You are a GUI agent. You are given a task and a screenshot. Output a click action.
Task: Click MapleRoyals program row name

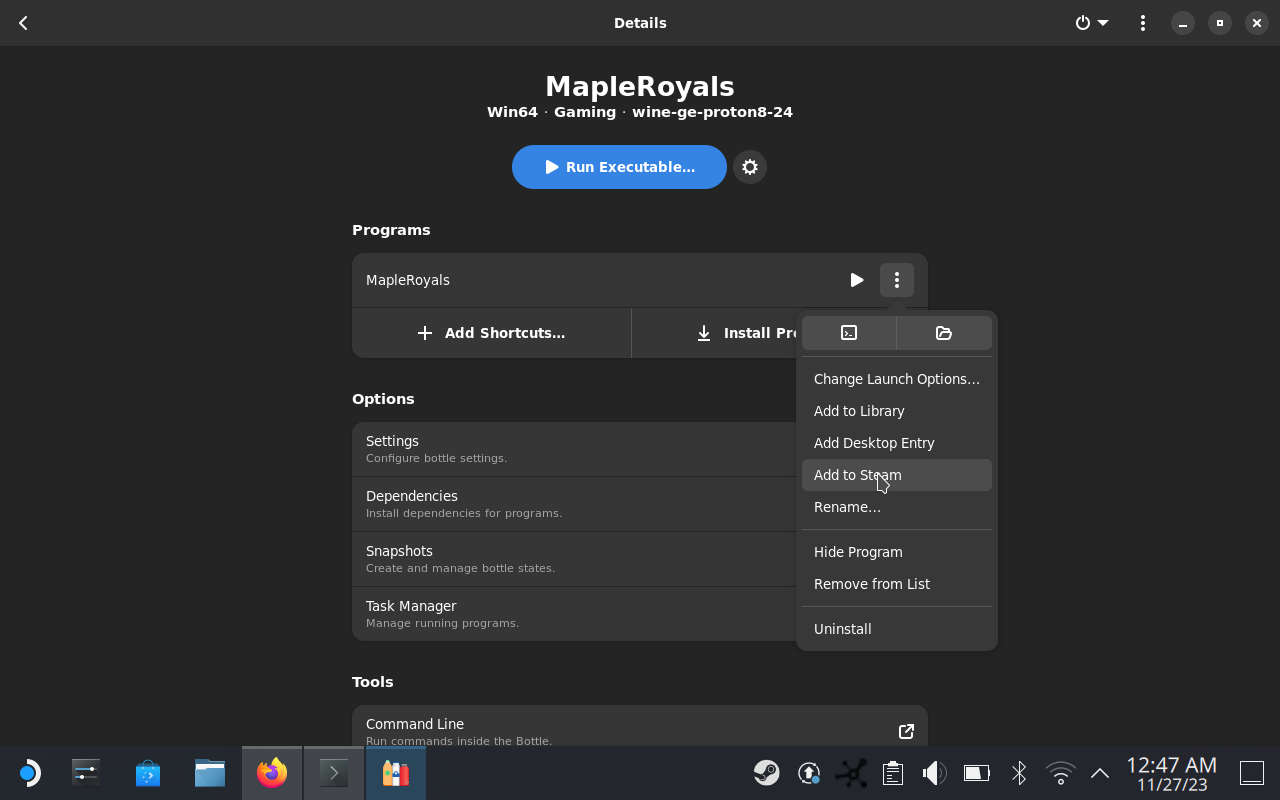click(408, 280)
